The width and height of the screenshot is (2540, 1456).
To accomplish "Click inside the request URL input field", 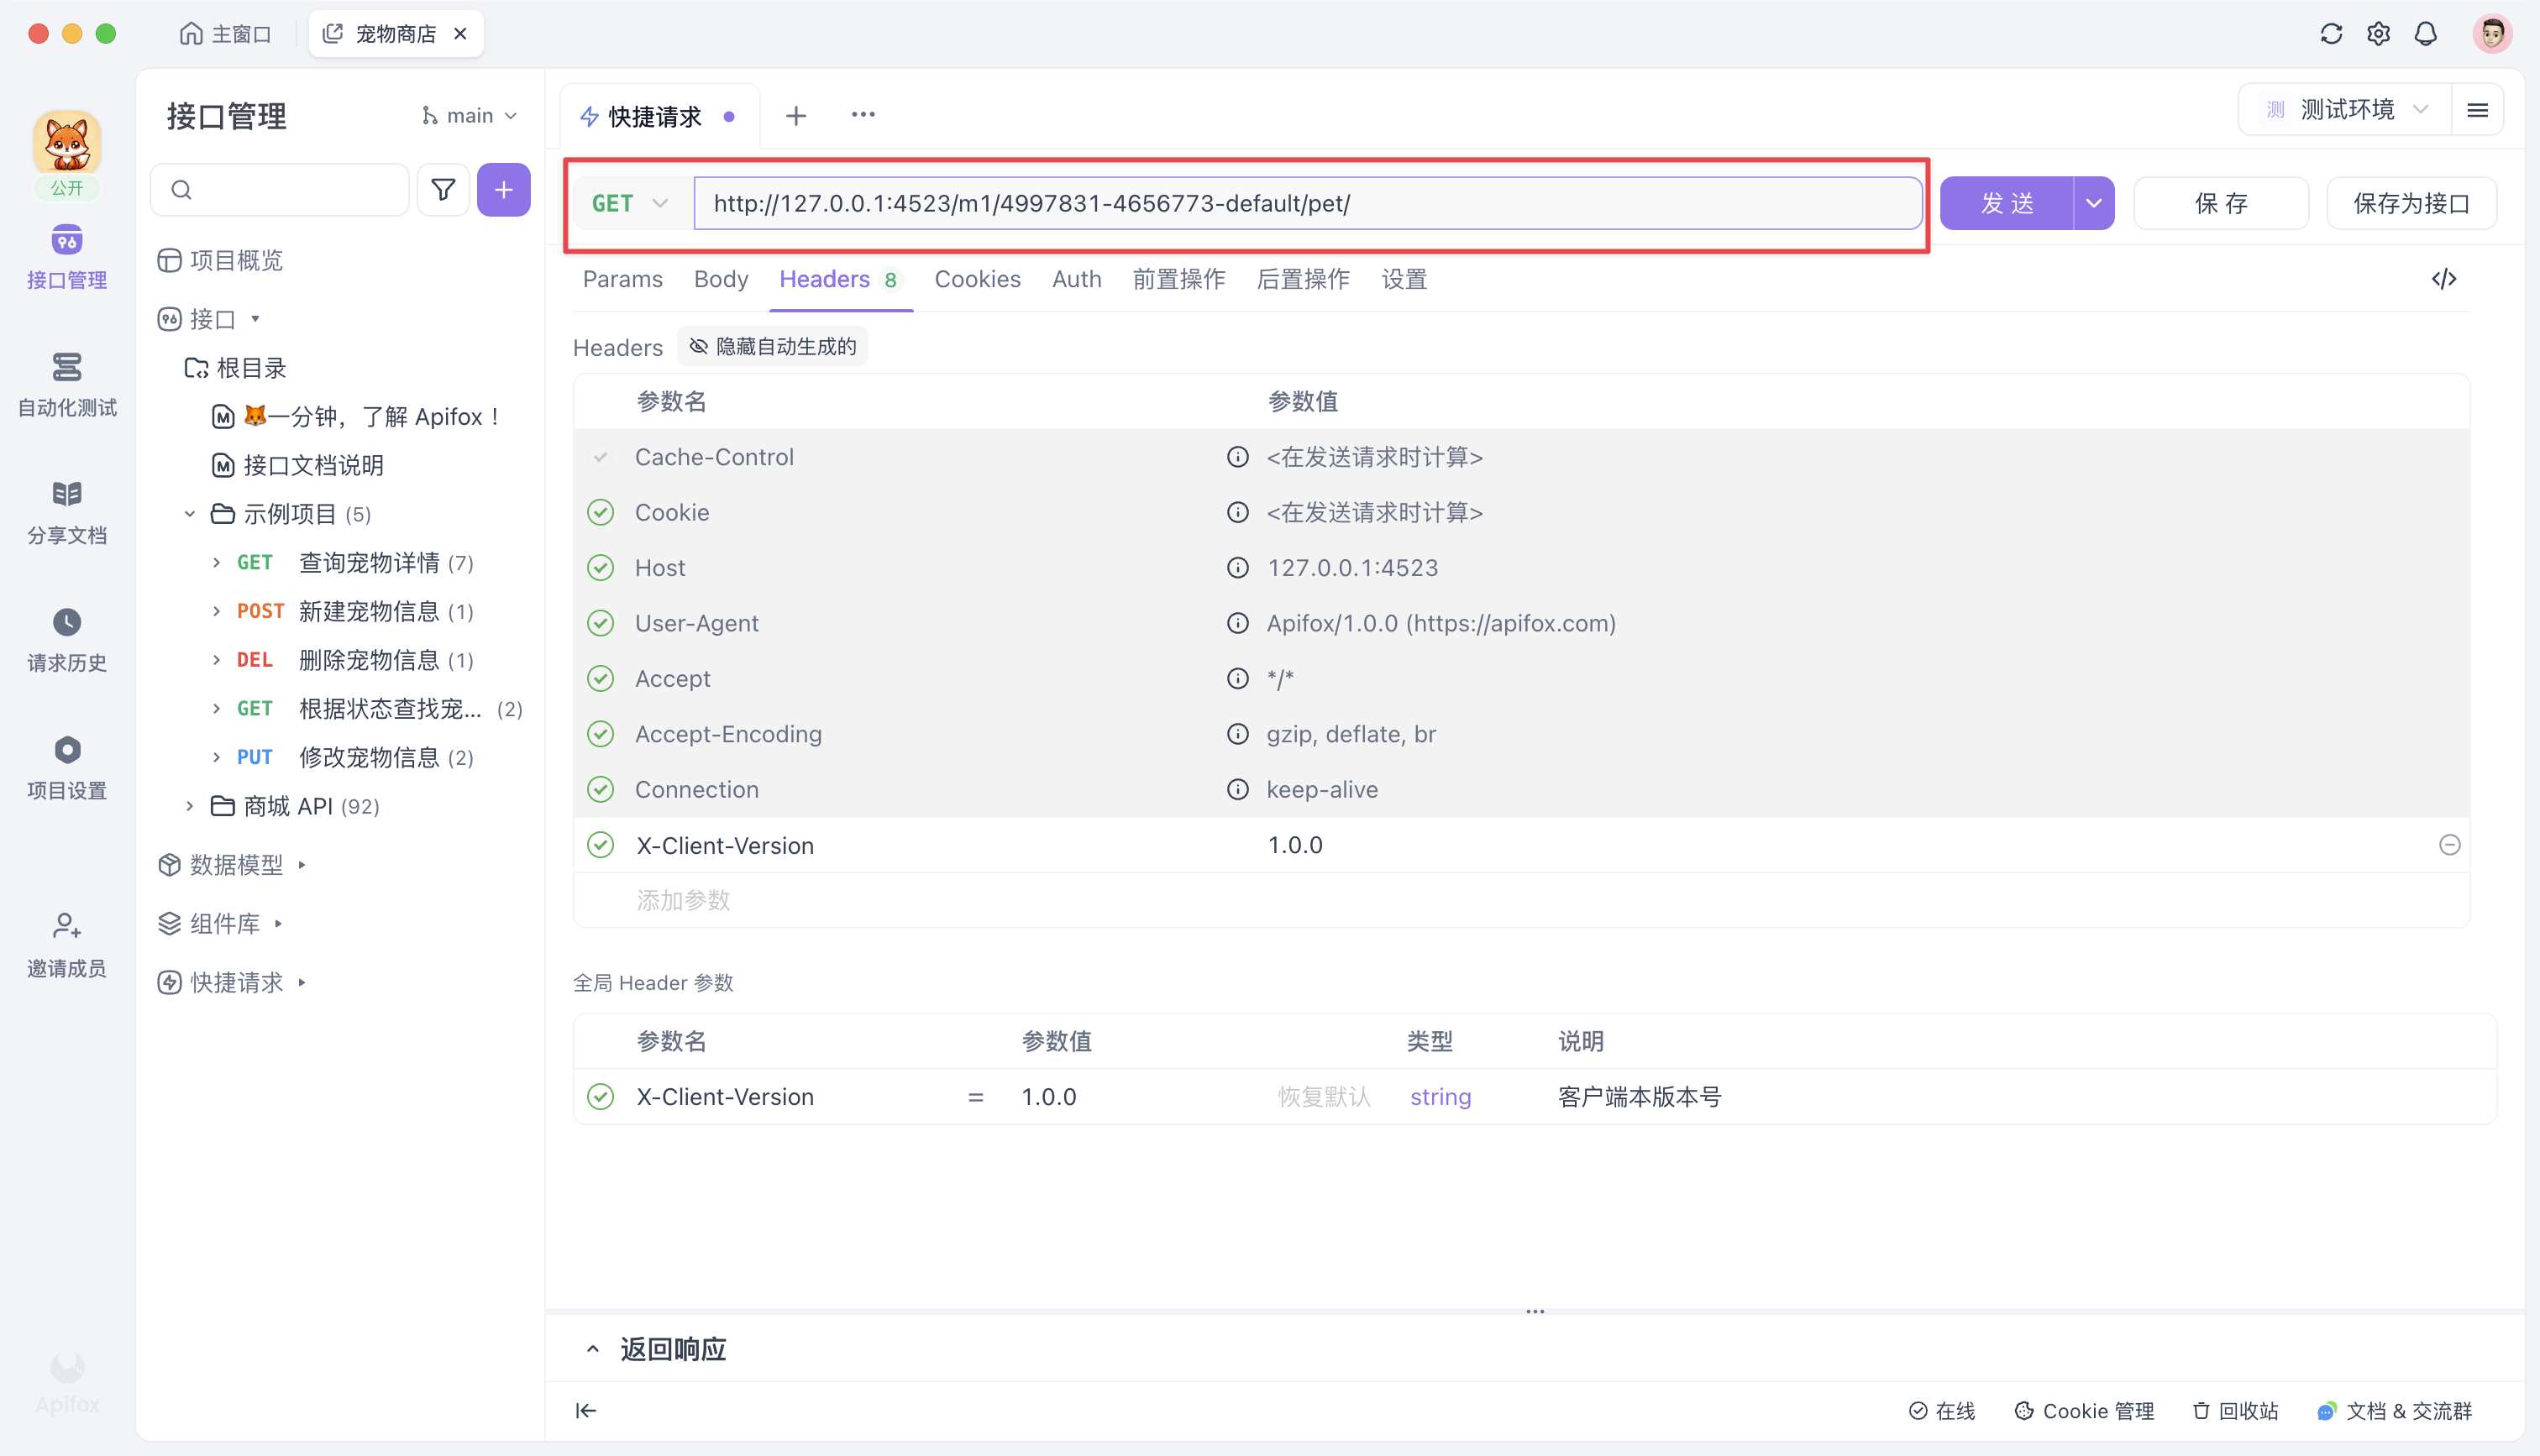I will (1300, 202).
